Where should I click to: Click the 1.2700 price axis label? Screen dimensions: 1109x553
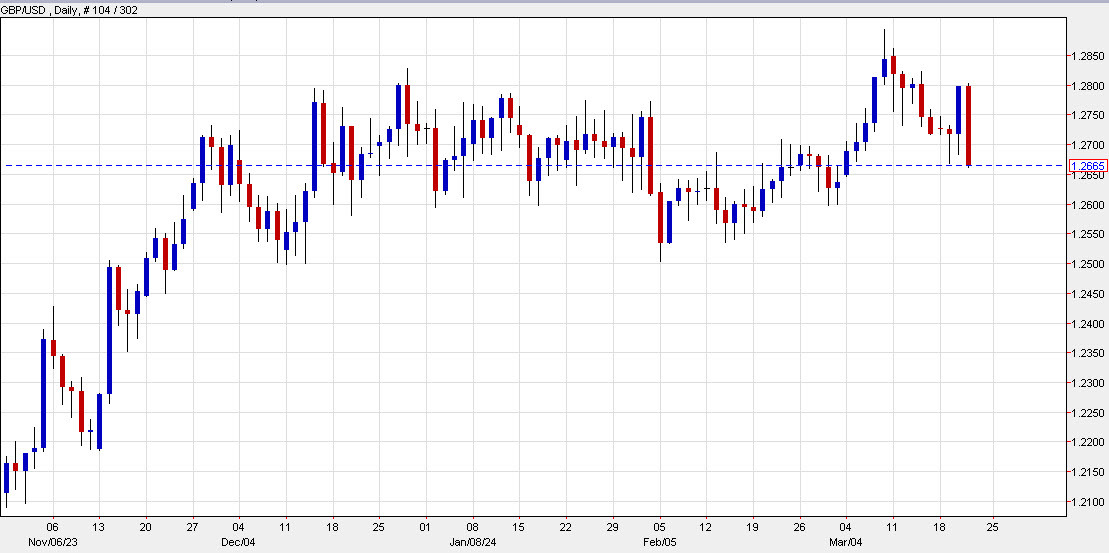[1088, 146]
